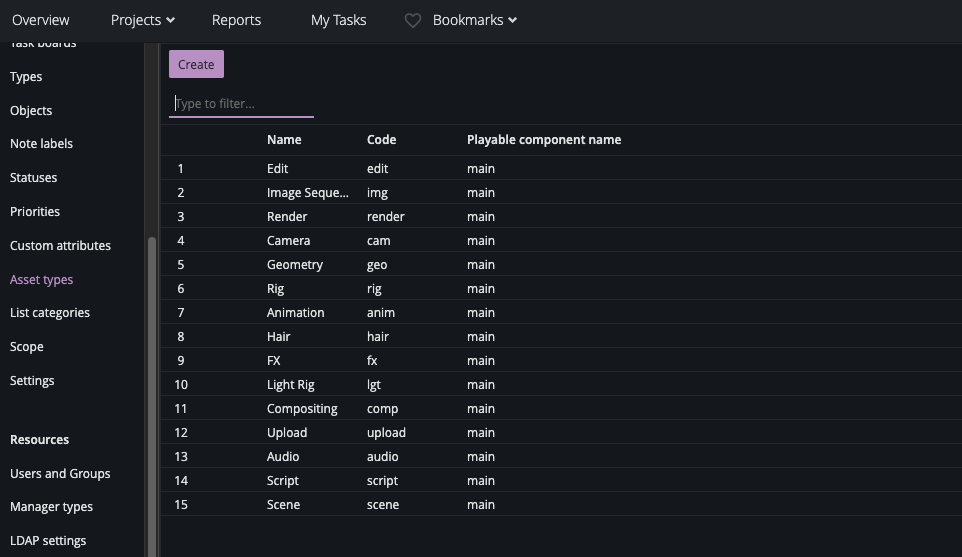Go to List categories section
The image size is (962, 557).
click(50, 313)
